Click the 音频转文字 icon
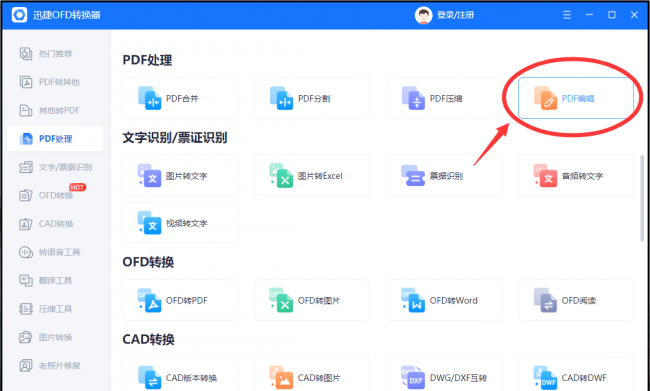Image resolution: width=650 pixels, height=391 pixels. pyautogui.click(x=545, y=175)
